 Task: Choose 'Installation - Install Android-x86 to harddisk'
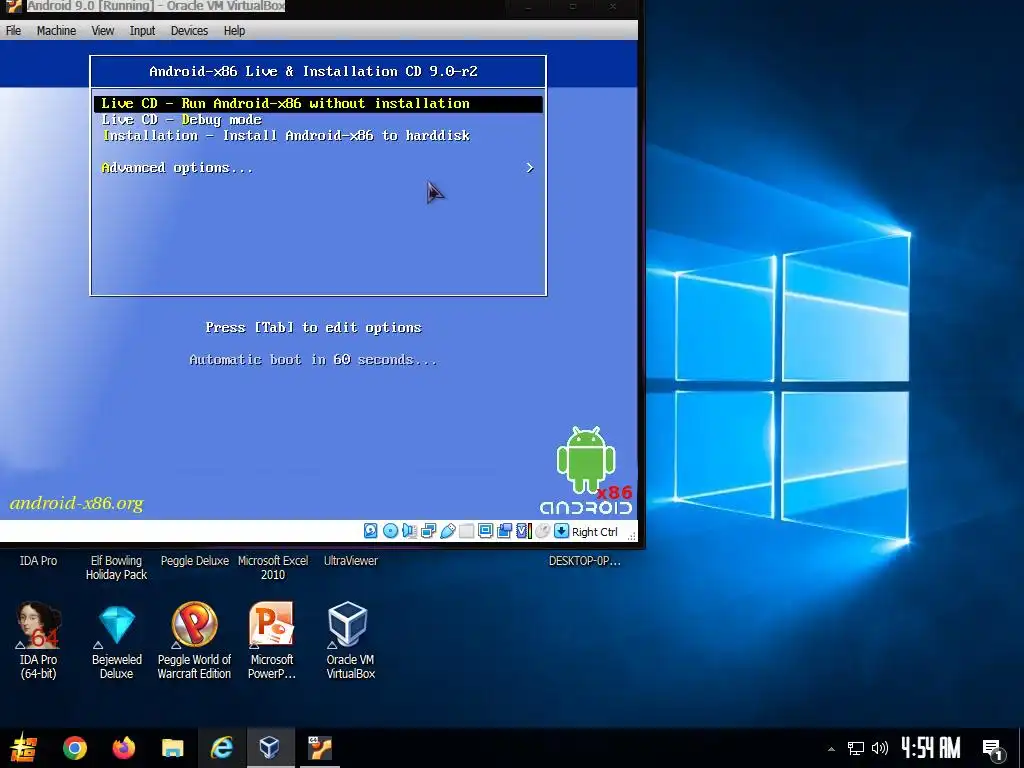318,136
